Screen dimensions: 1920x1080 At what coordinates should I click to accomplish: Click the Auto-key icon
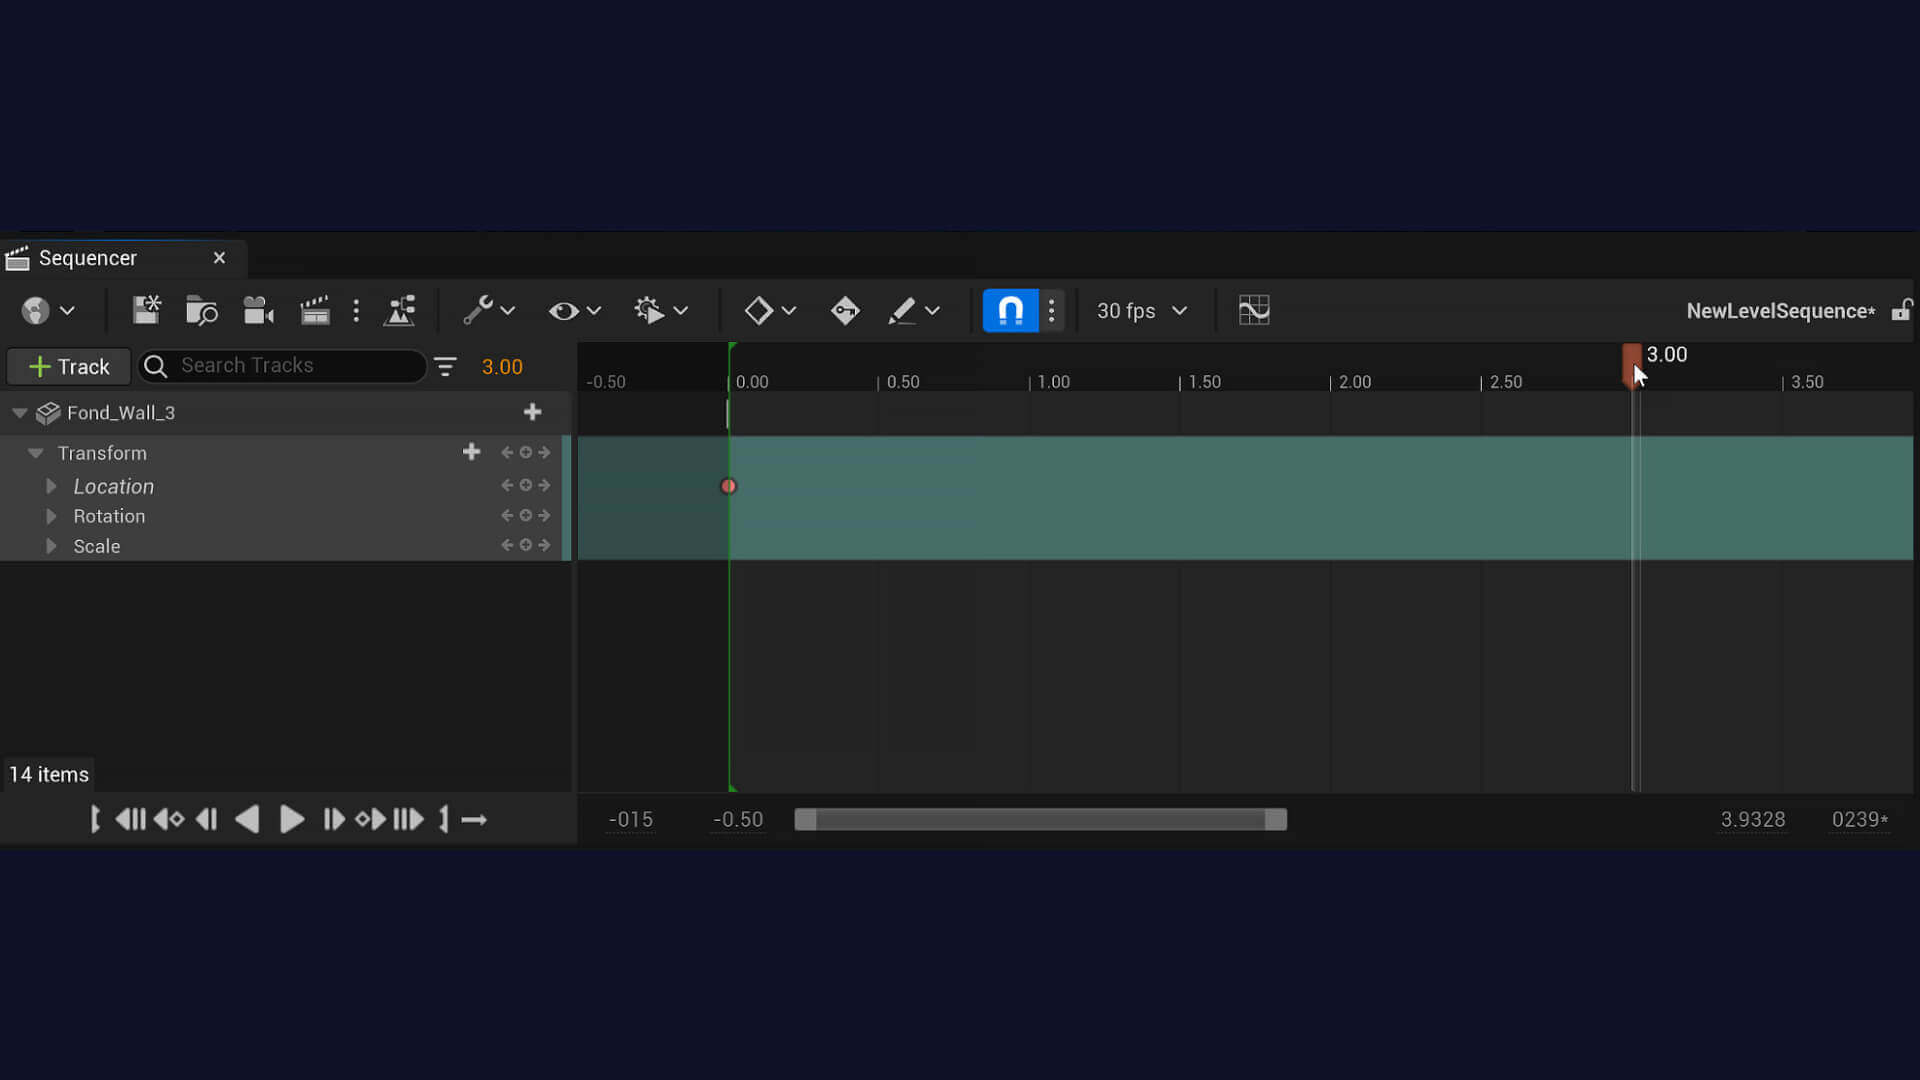coord(844,311)
